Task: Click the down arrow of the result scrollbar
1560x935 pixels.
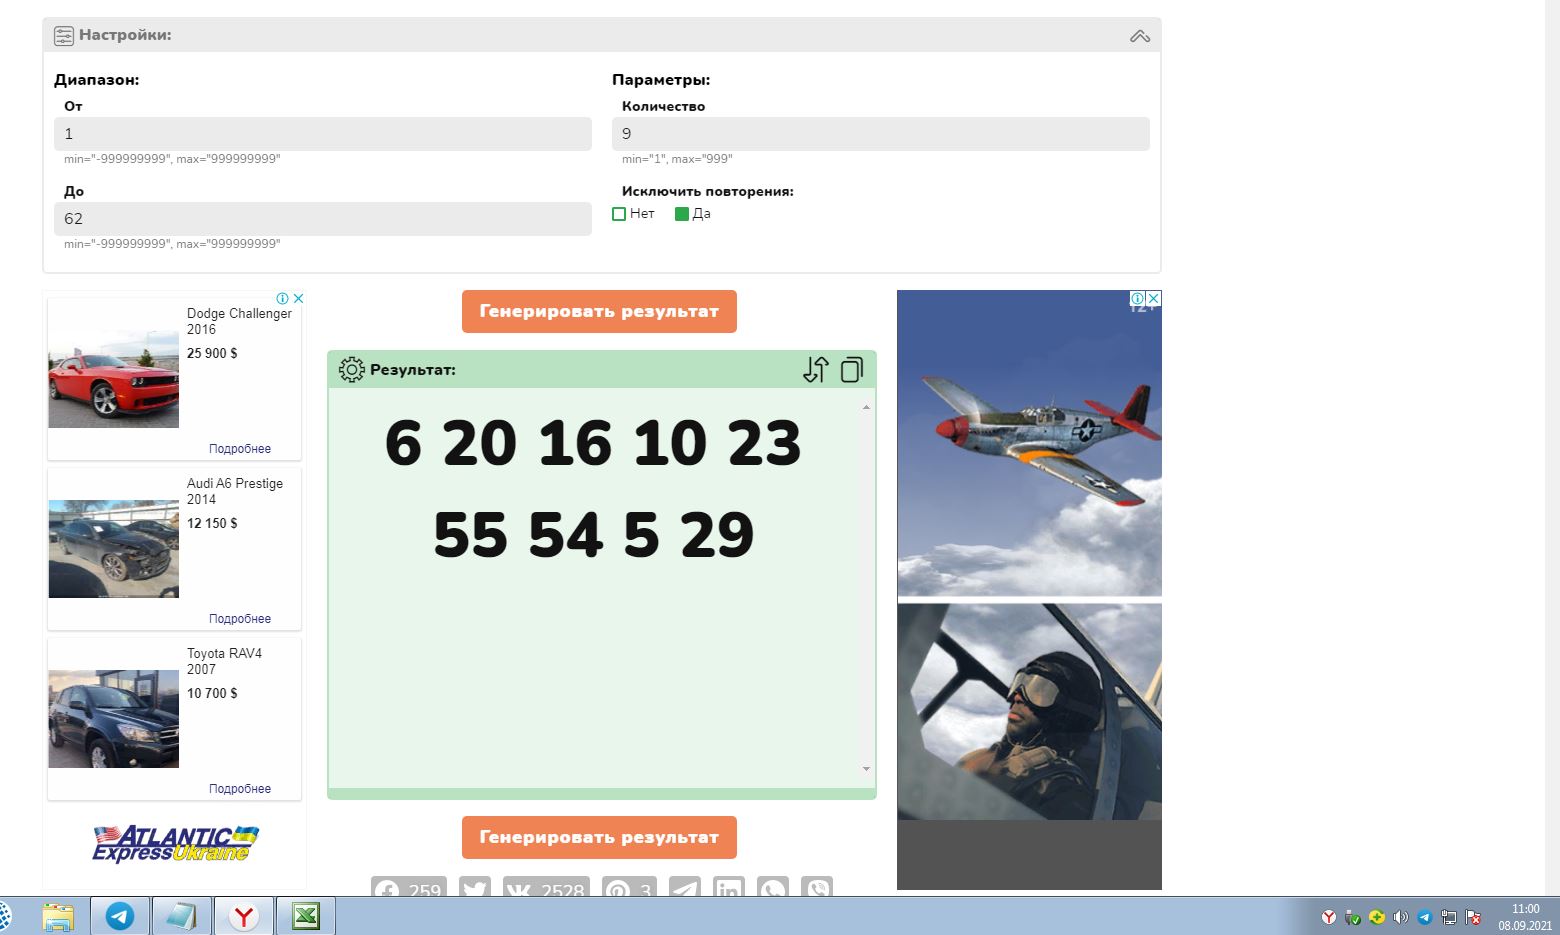Action: (866, 769)
